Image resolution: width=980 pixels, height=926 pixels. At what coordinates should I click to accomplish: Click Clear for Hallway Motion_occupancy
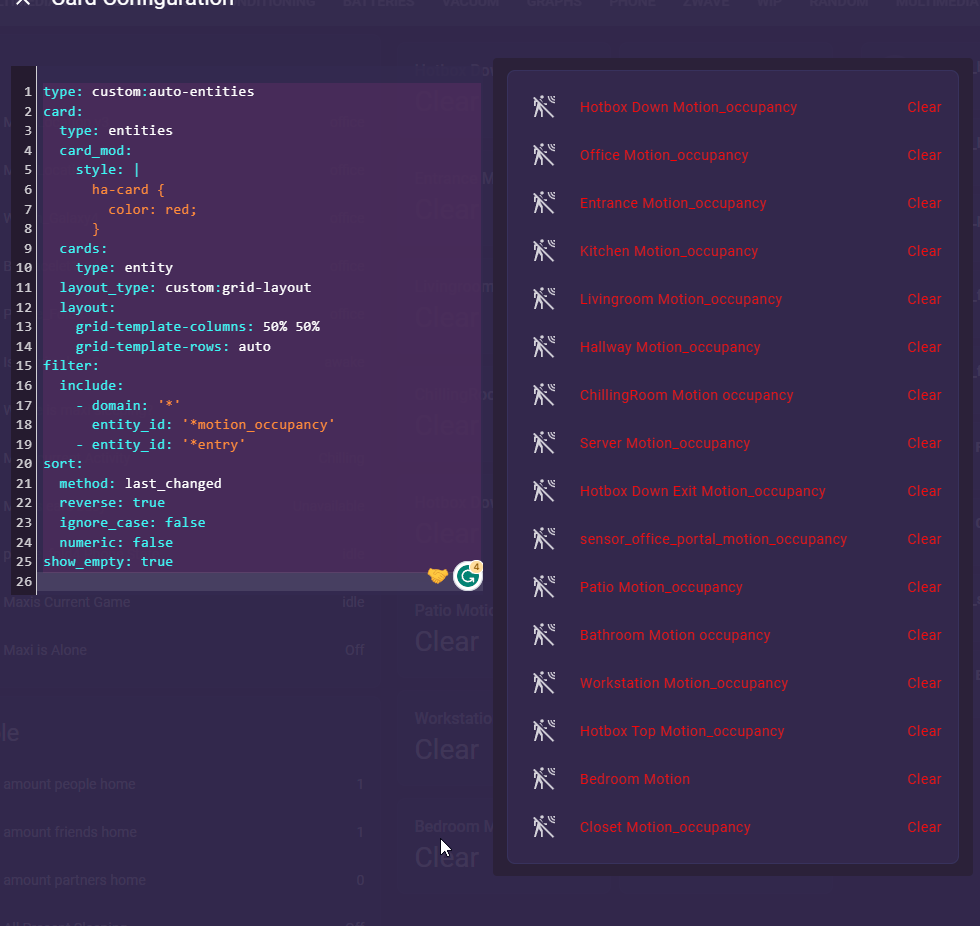923,346
